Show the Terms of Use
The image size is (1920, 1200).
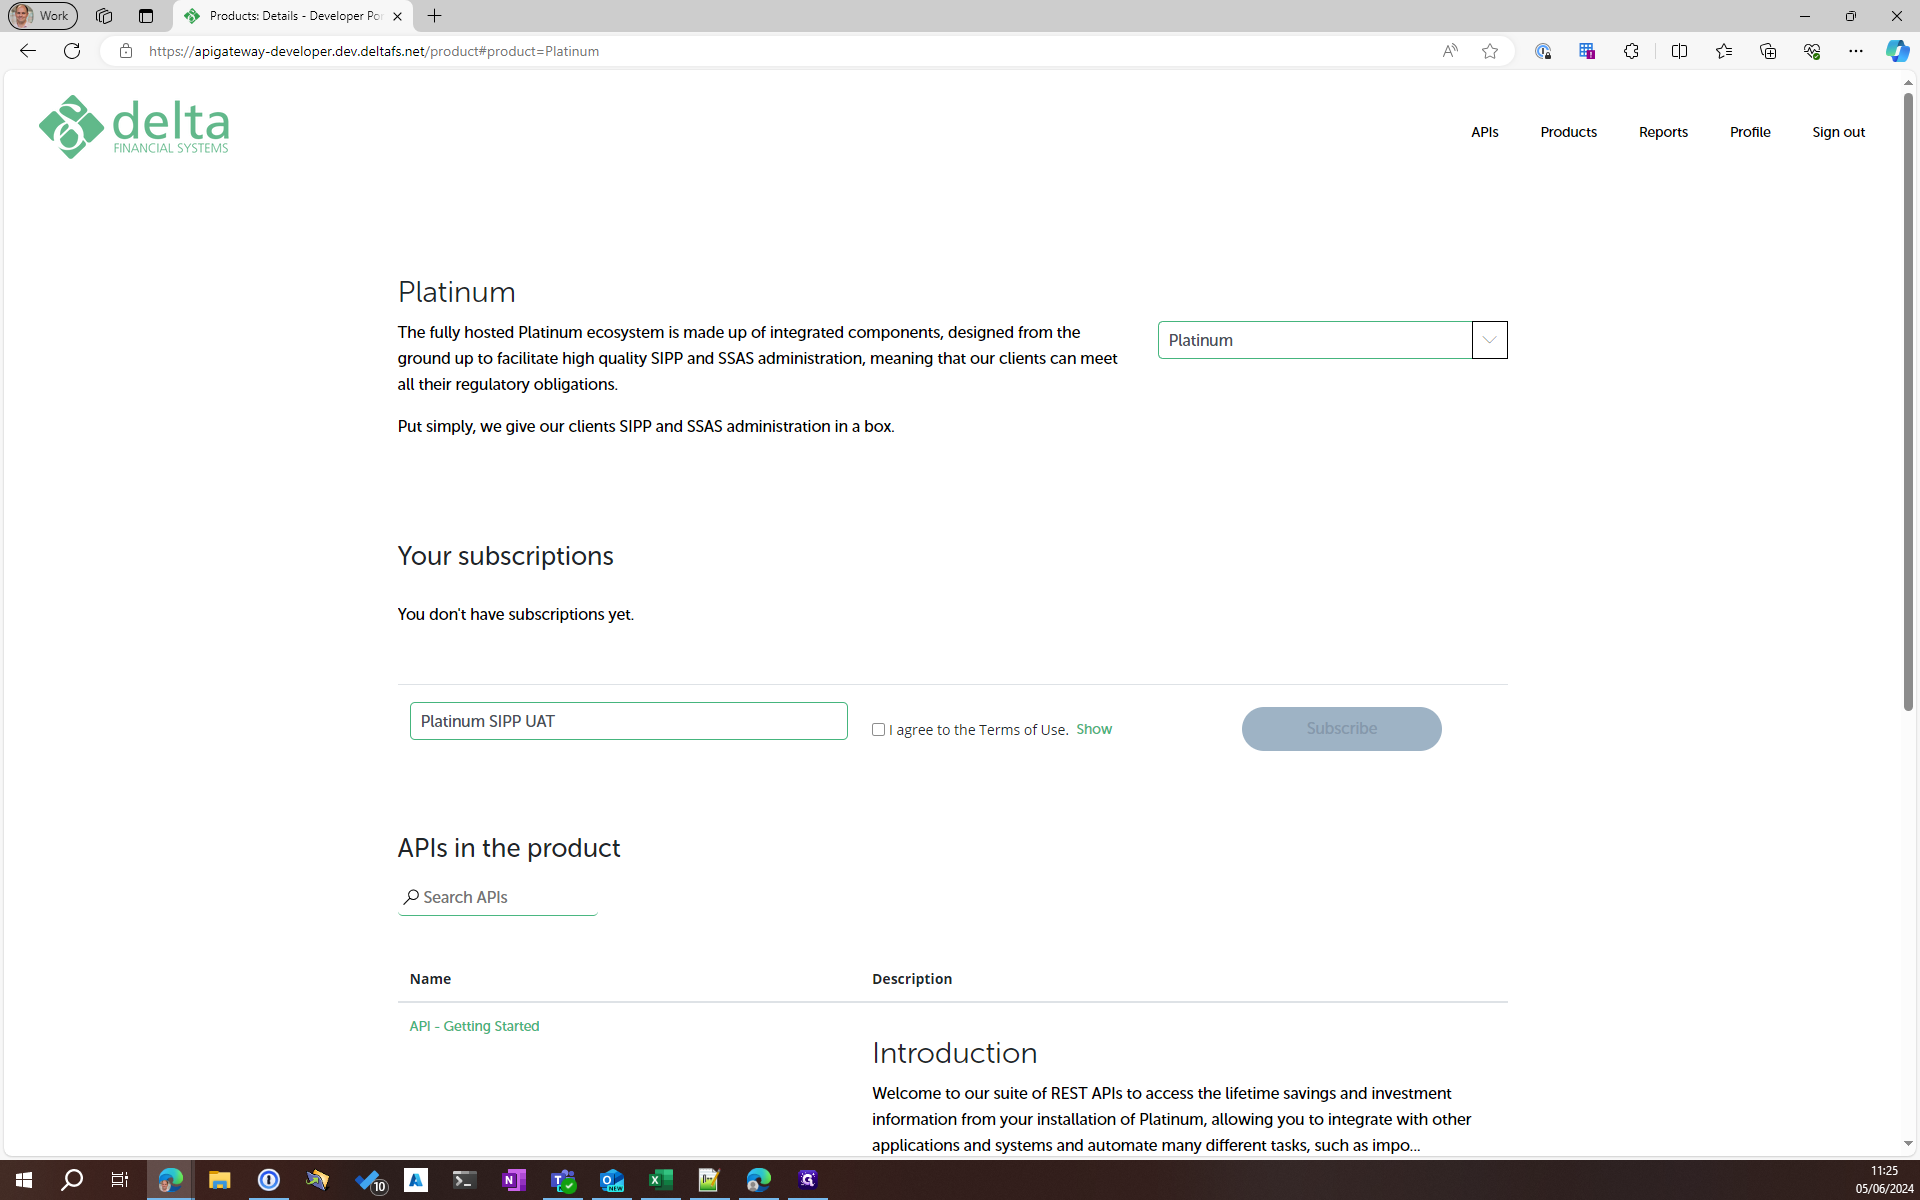1093,729
